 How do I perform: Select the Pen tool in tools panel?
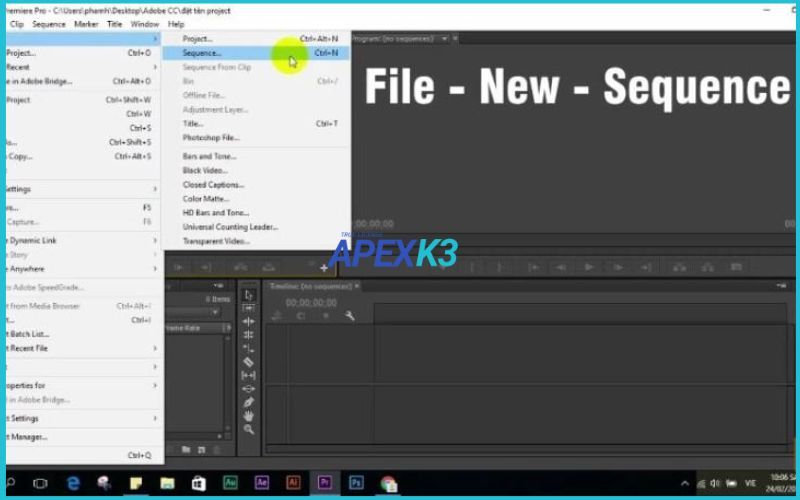tap(249, 402)
